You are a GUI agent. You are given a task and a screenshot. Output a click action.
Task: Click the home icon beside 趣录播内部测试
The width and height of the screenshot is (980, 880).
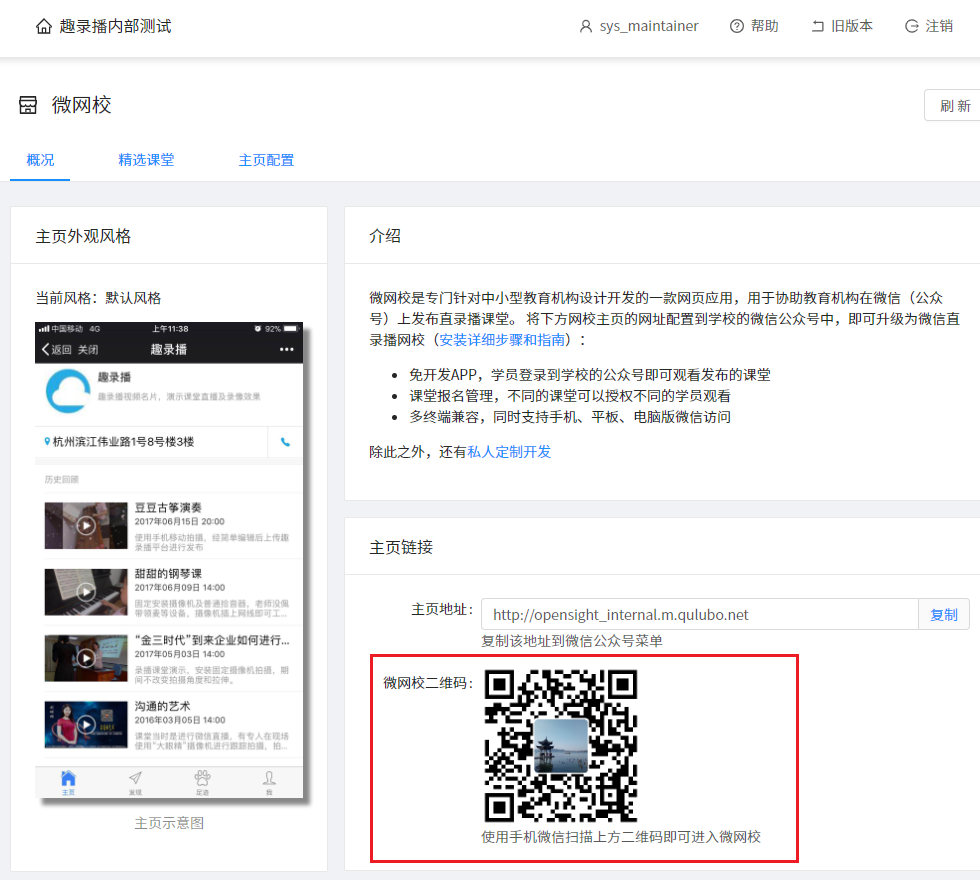coord(44,26)
